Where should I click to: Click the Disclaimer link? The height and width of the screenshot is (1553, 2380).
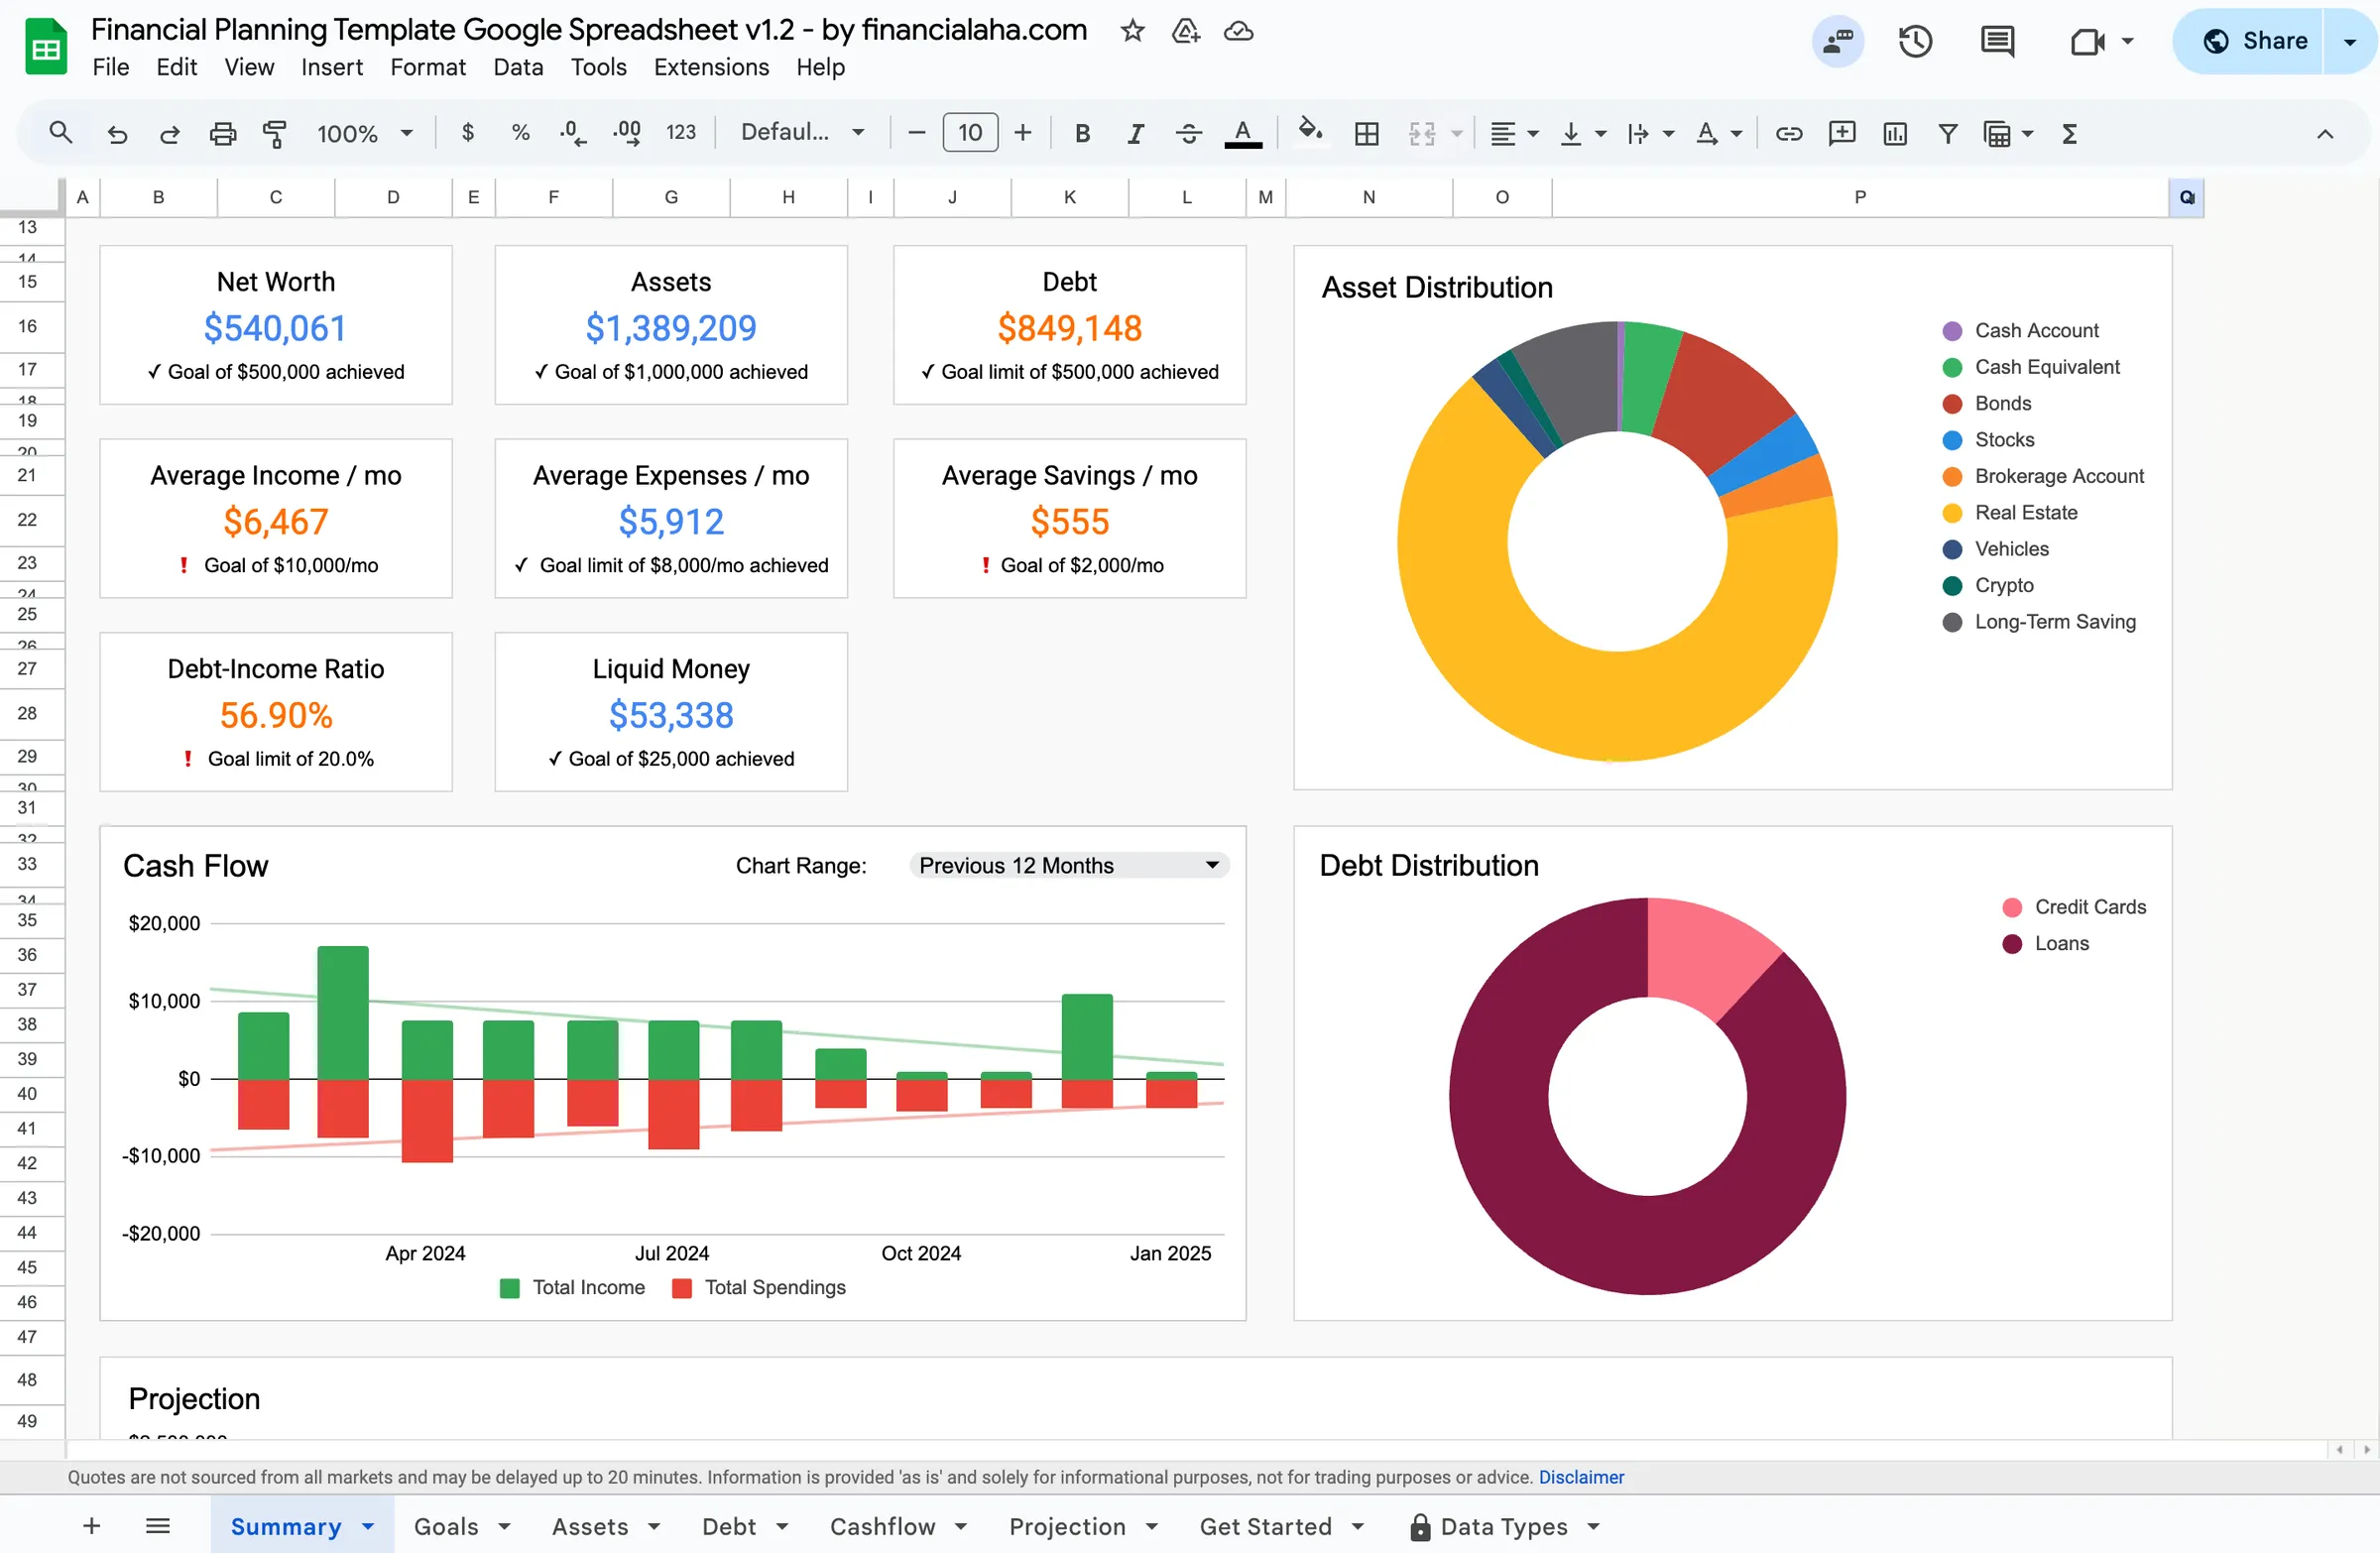tap(1581, 1477)
